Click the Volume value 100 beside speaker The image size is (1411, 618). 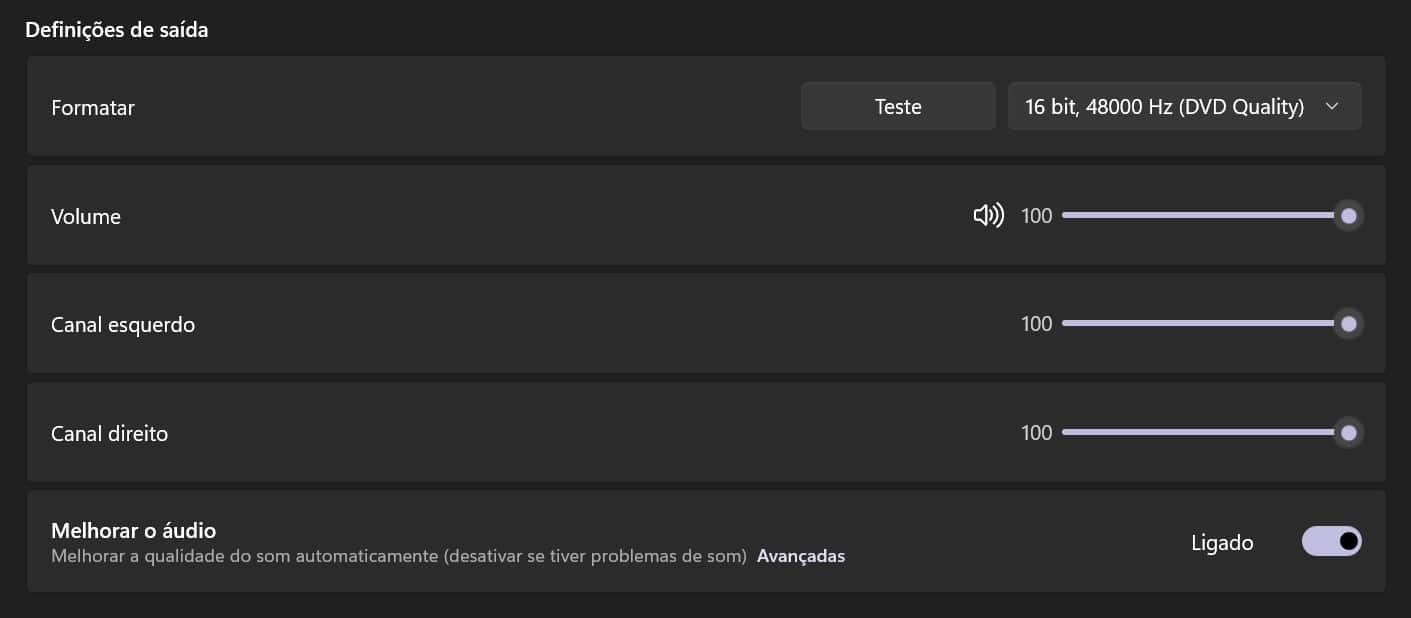[x=1037, y=215]
